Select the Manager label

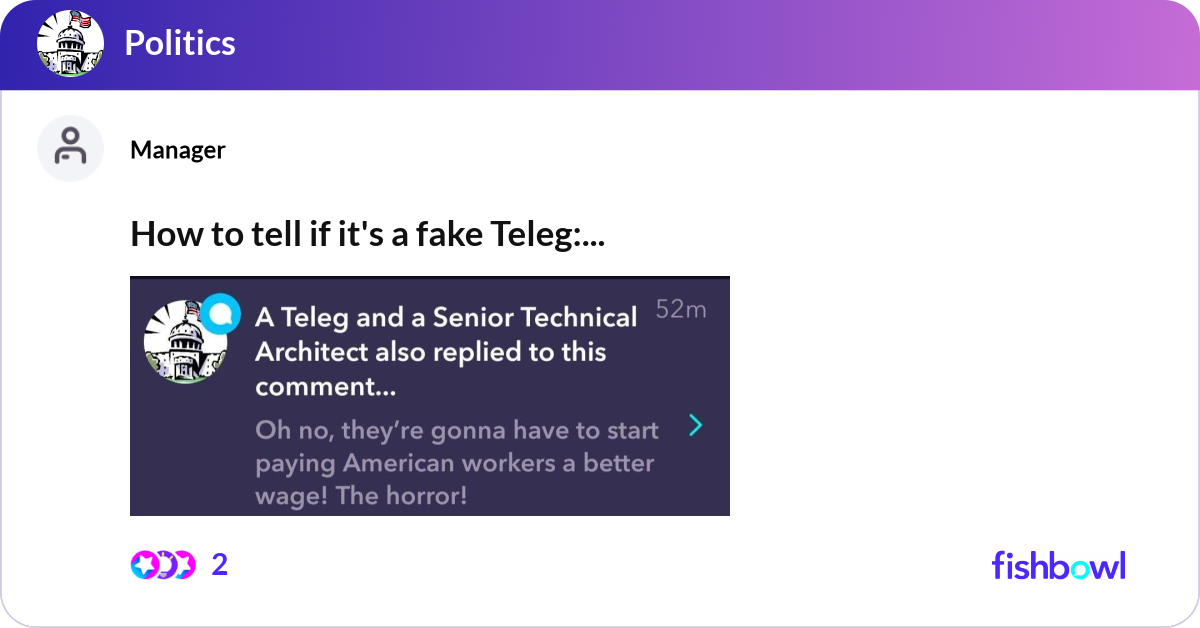click(x=177, y=150)
